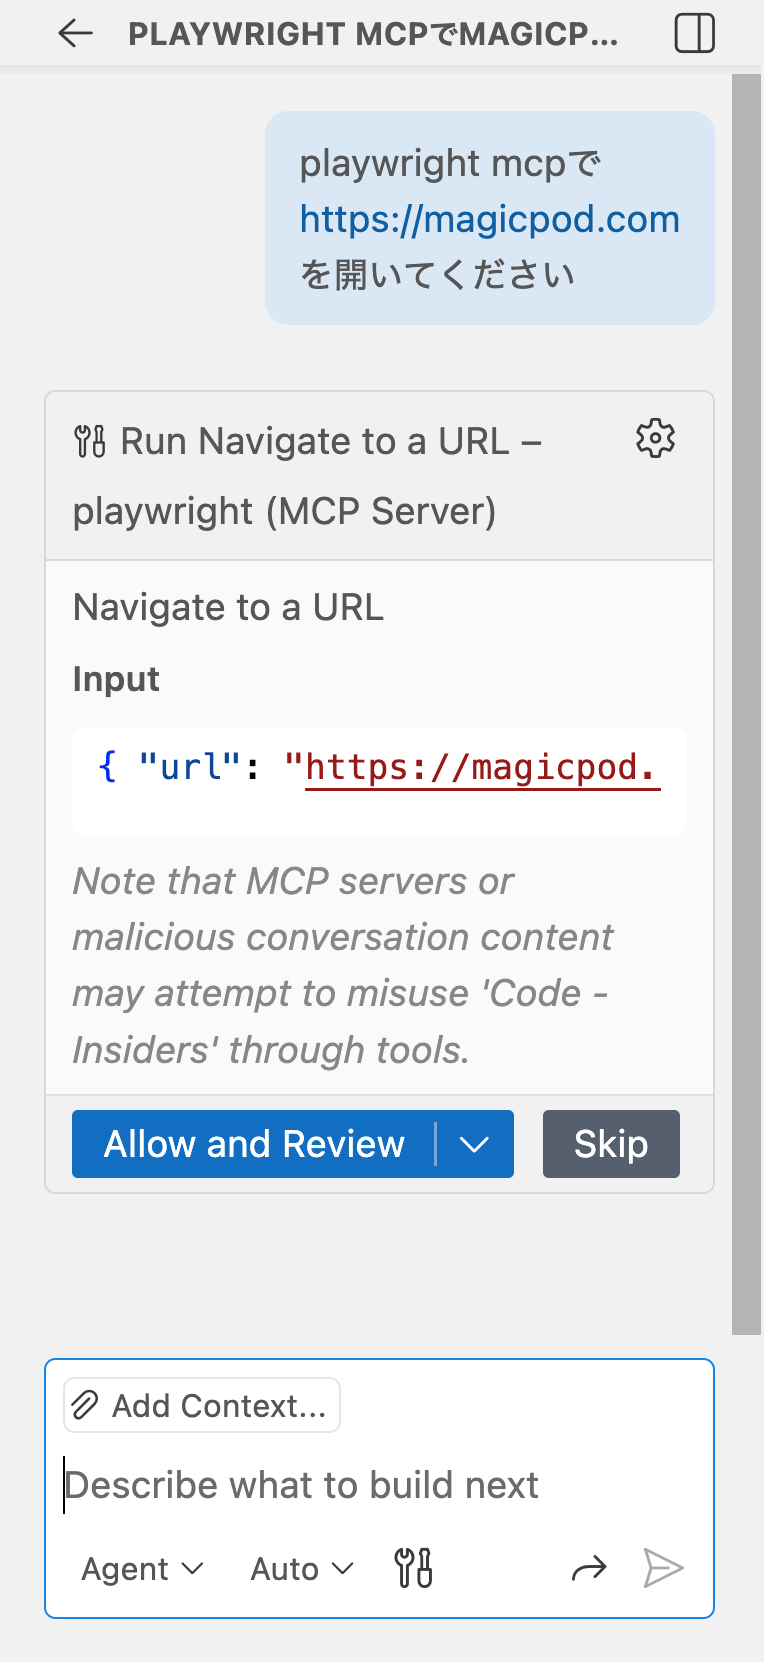Open the gear settings for the Navigate tool
The image size is (766, 1662).
[655, 439]
